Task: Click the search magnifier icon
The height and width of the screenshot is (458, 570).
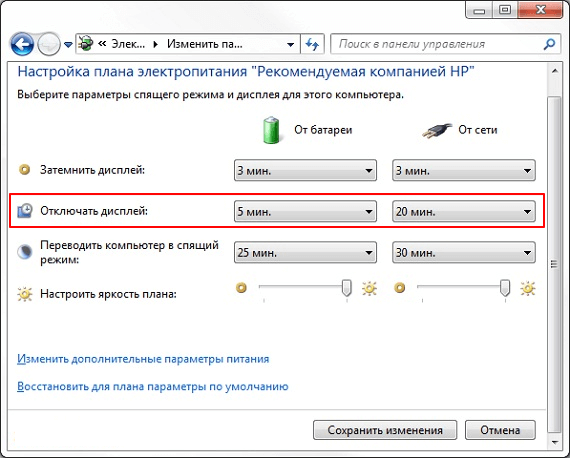Action: [549, 44]
